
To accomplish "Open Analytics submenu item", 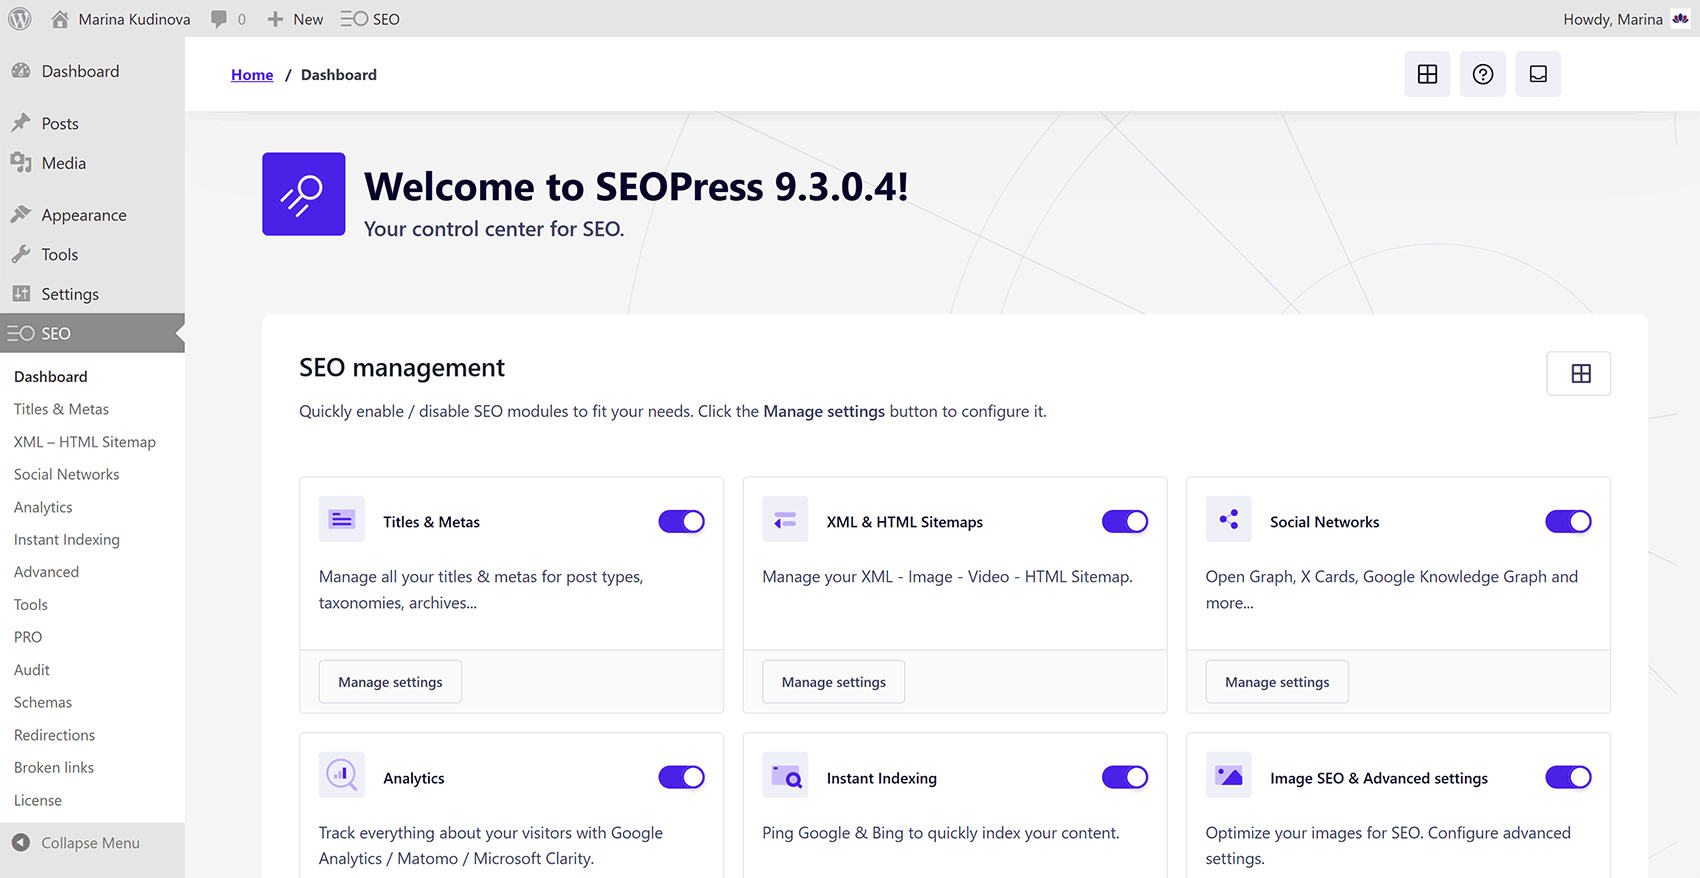I will 43,507.
